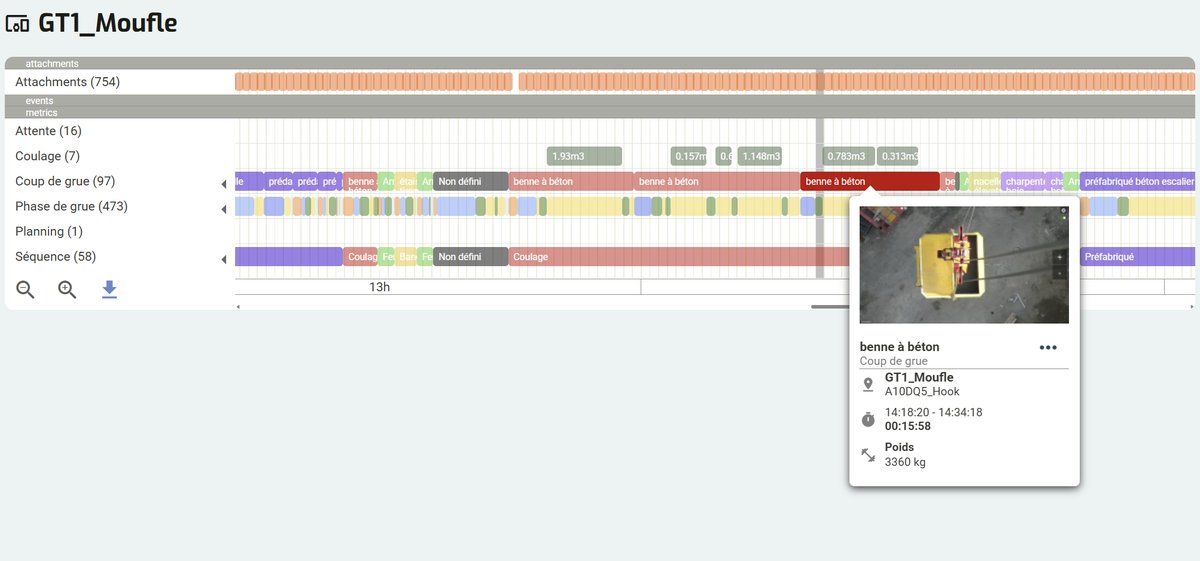Select the Préfabriqué block in Séquence row
Screen dimensions: 1200x561
point(1138,256)
